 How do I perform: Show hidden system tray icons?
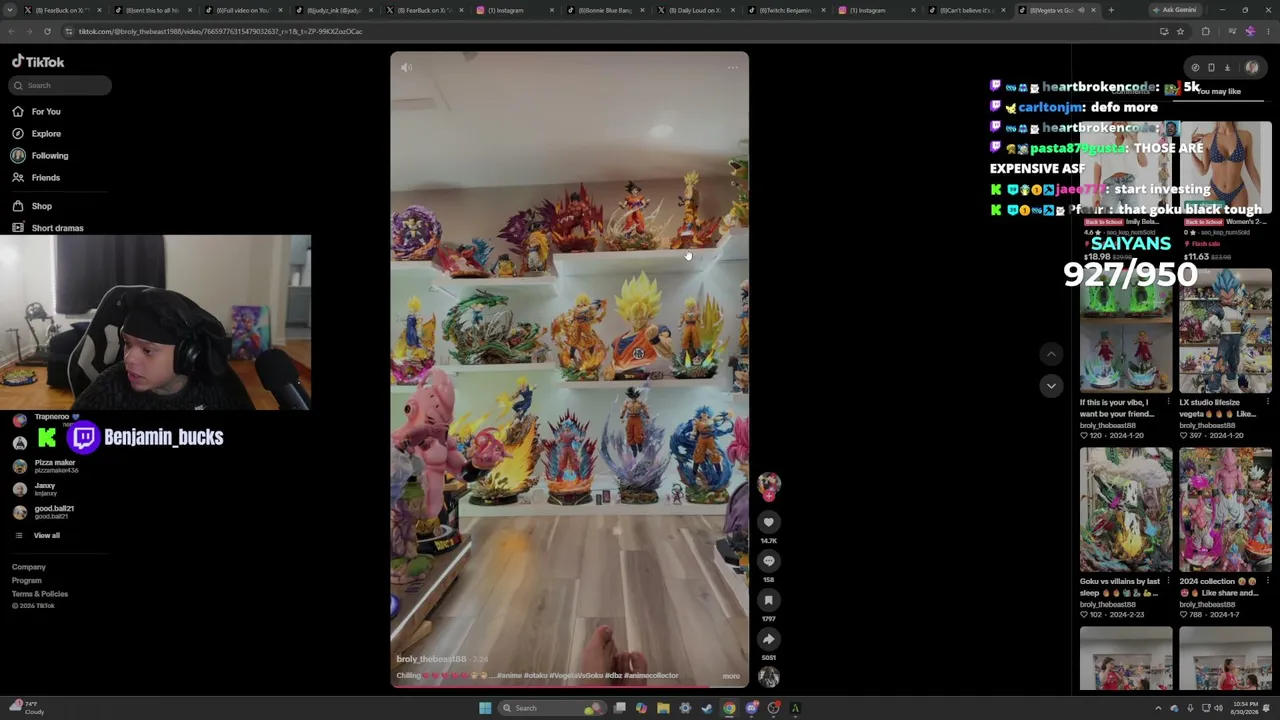click(1159, 708)
